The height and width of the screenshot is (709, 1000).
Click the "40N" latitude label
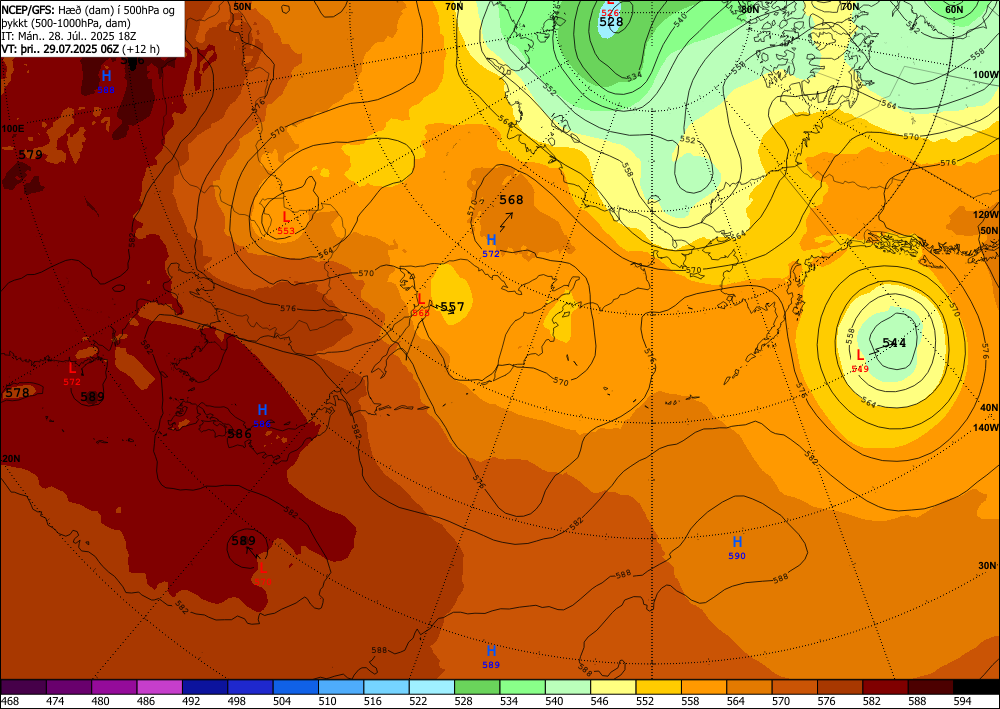coord(989,408)
